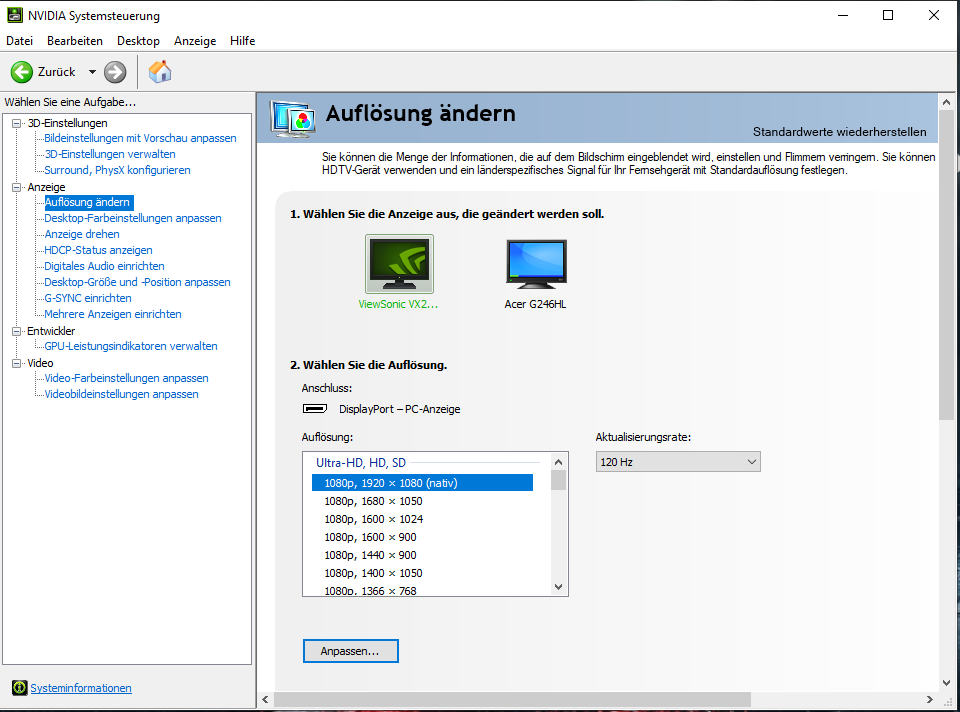
Task: Open Mehrere Anzeigen einrichten
Action: pos(113,314)
